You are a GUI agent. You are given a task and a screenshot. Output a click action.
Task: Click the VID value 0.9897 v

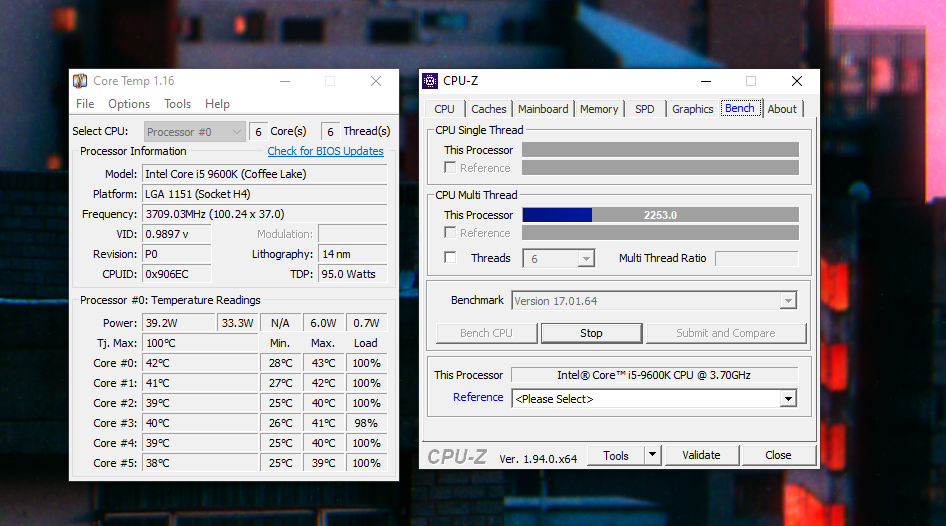[177, 234]
